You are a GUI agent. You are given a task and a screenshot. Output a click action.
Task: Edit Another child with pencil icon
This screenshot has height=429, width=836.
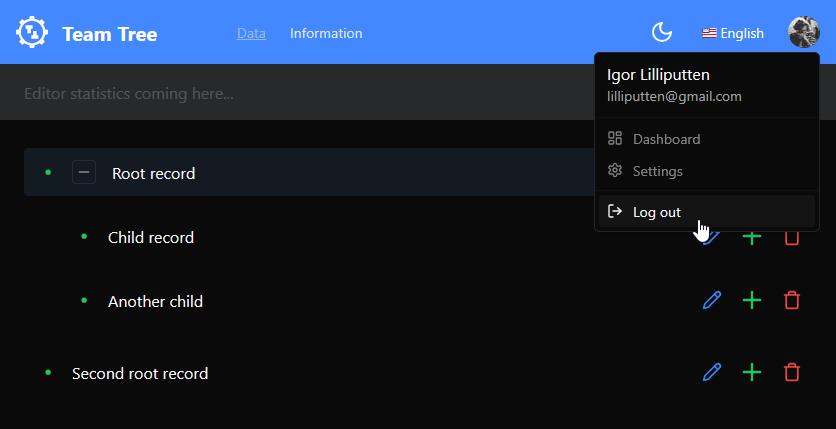click(712, 301)
